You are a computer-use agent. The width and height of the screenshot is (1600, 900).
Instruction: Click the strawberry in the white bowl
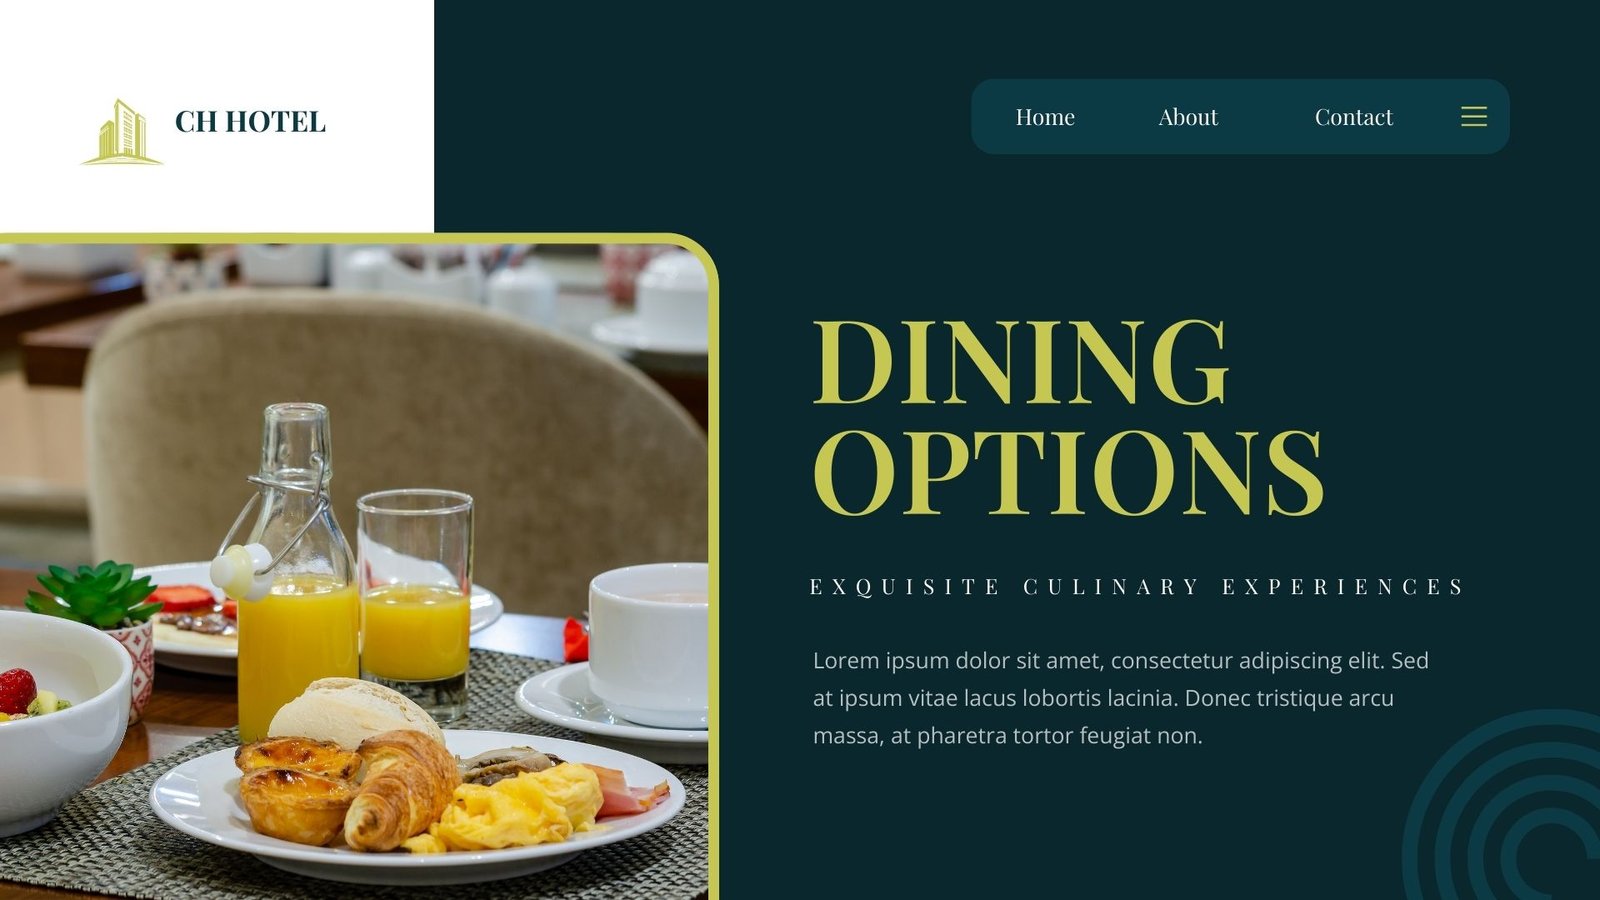(x=17, y=691)
